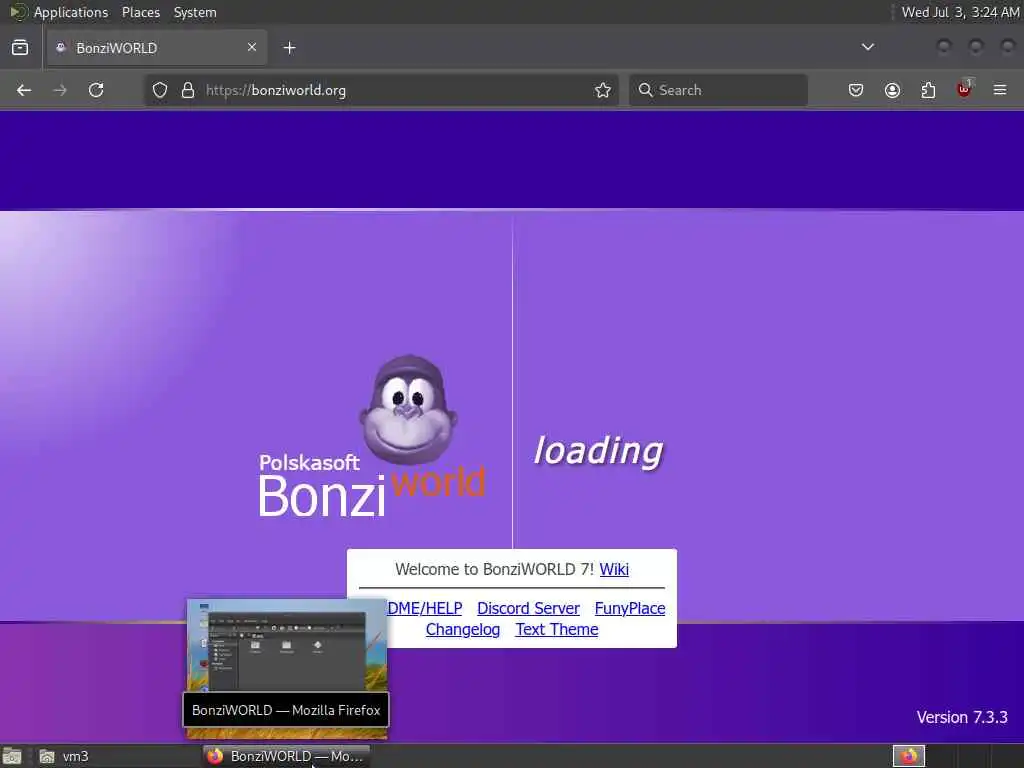Screen dimensions: 1024x768
Task: Open the Pocket save icon
Action: pos(856,90)
